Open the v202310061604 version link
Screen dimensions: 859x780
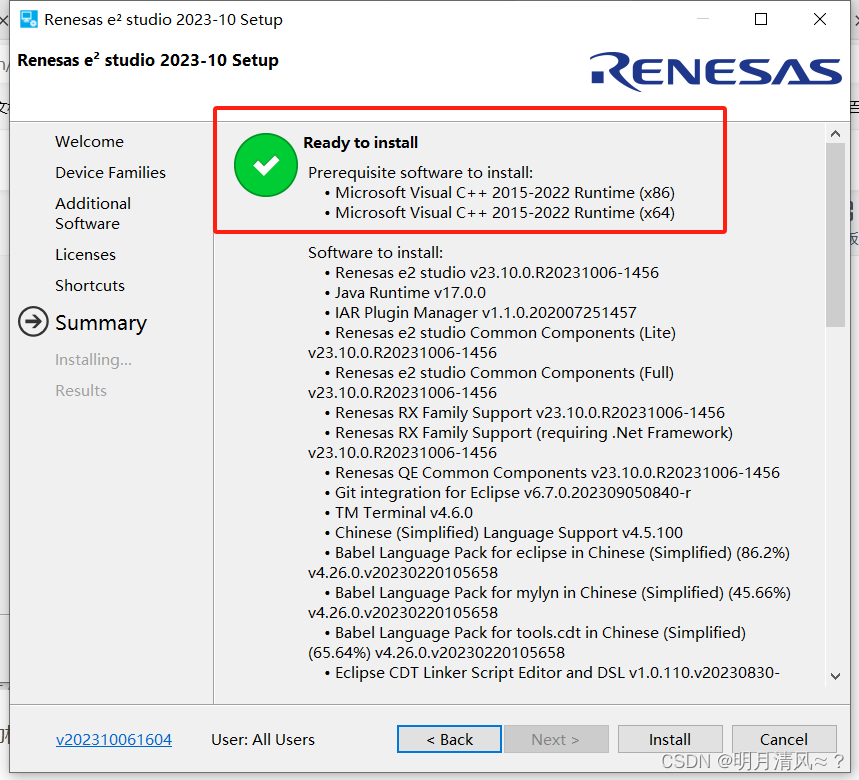pos(114,739)
